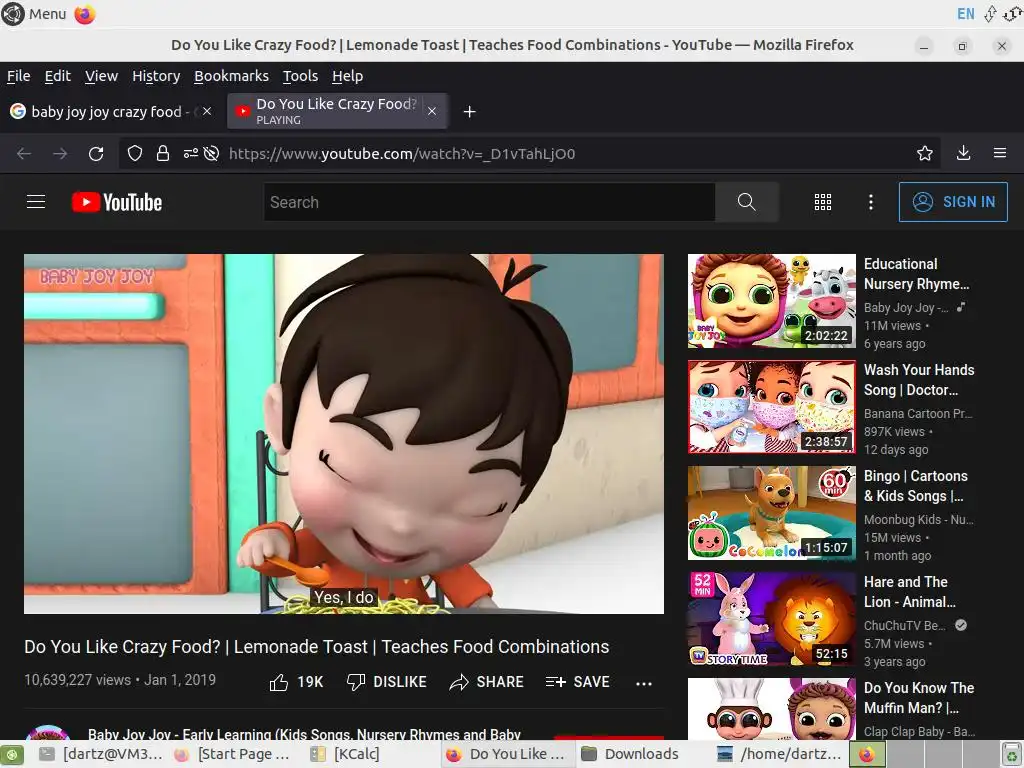This screenshot has width=1024, height=768.
Task: Open more actions ellipsis below video
Action: pyautogui.click(x=644, y=683)
